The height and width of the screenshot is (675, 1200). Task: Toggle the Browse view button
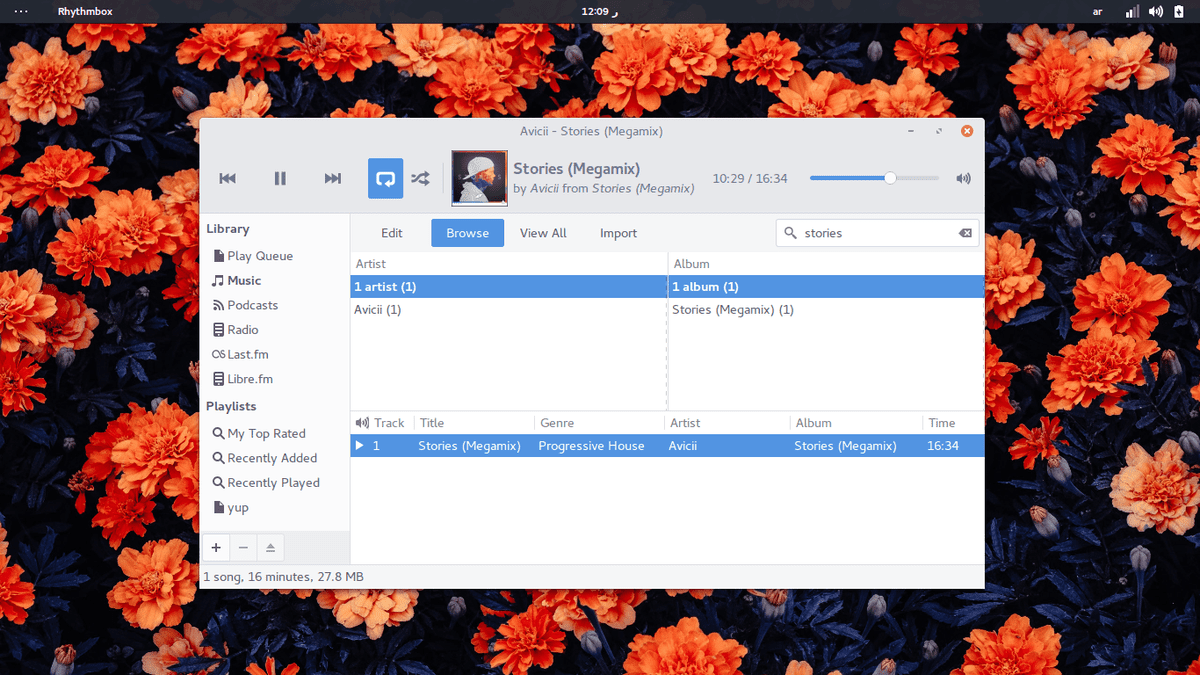pos(467,233)
